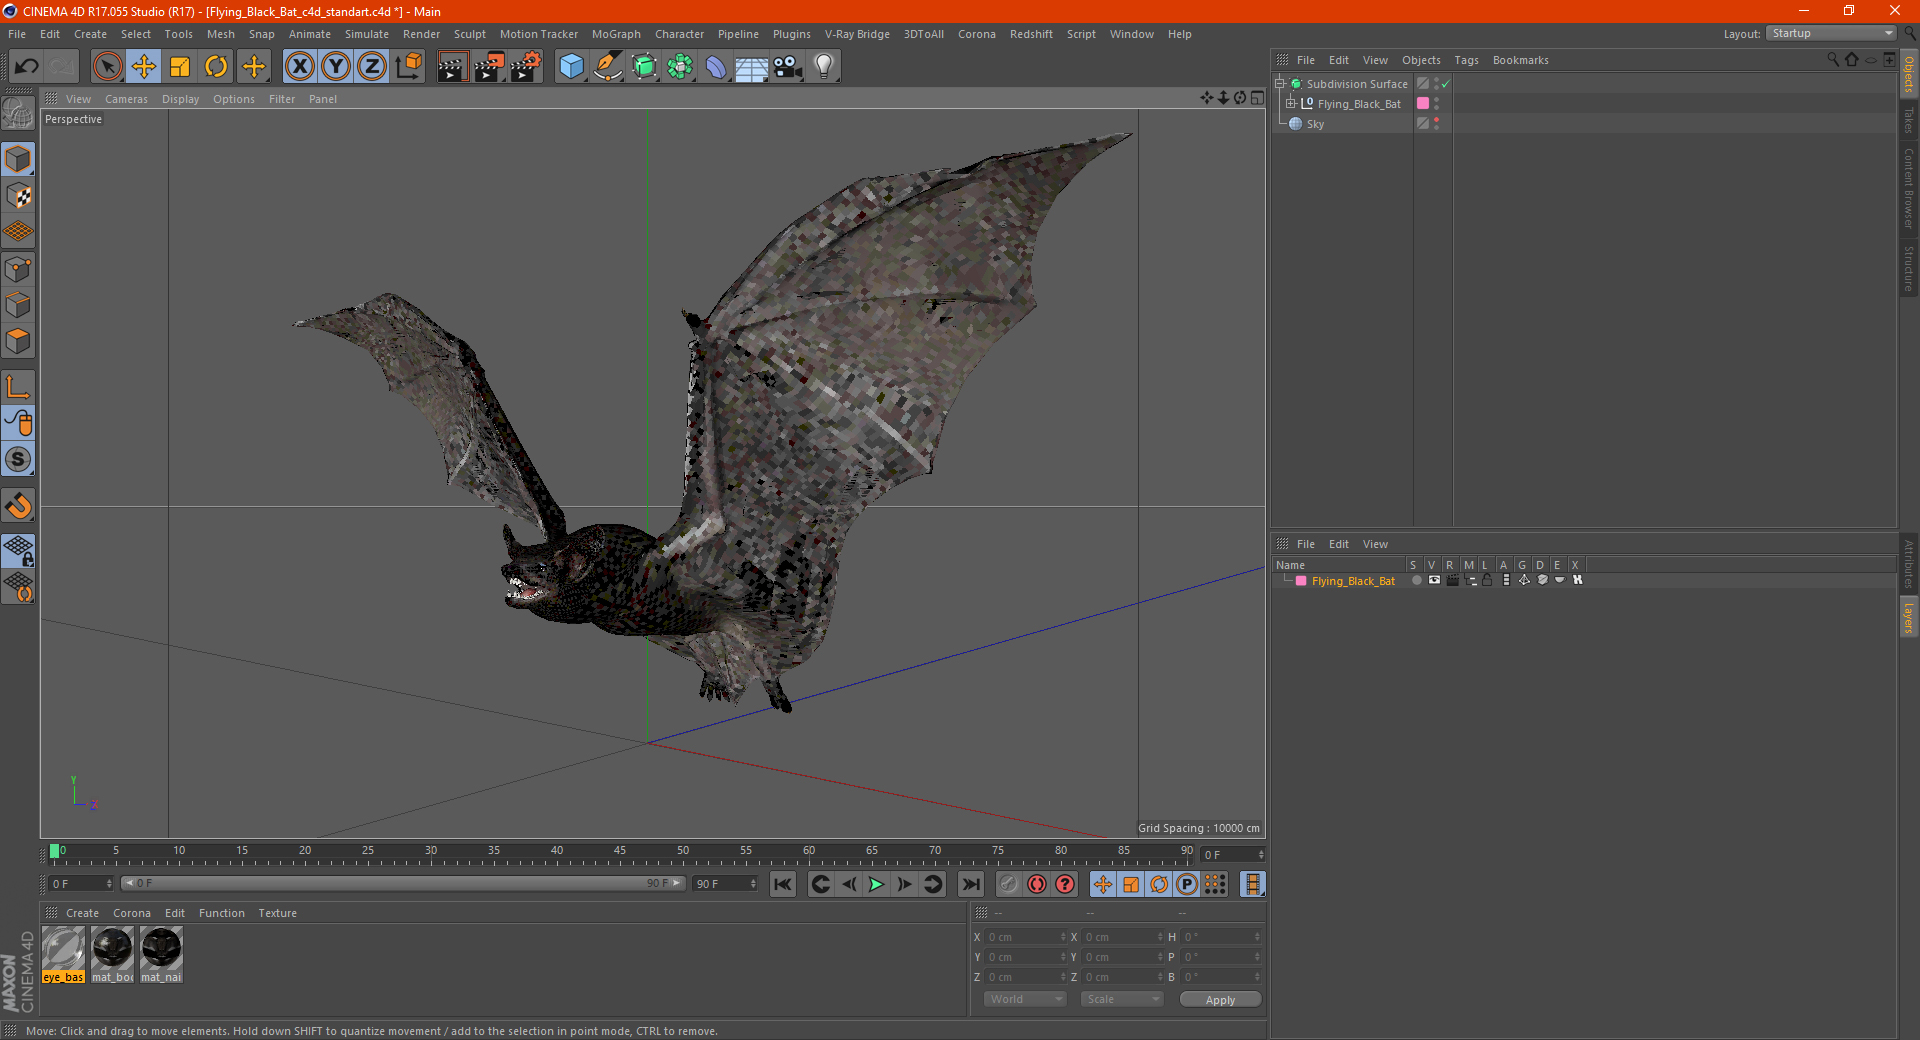
Task: Click the Array modeling object icon
Action: point(680,67)
